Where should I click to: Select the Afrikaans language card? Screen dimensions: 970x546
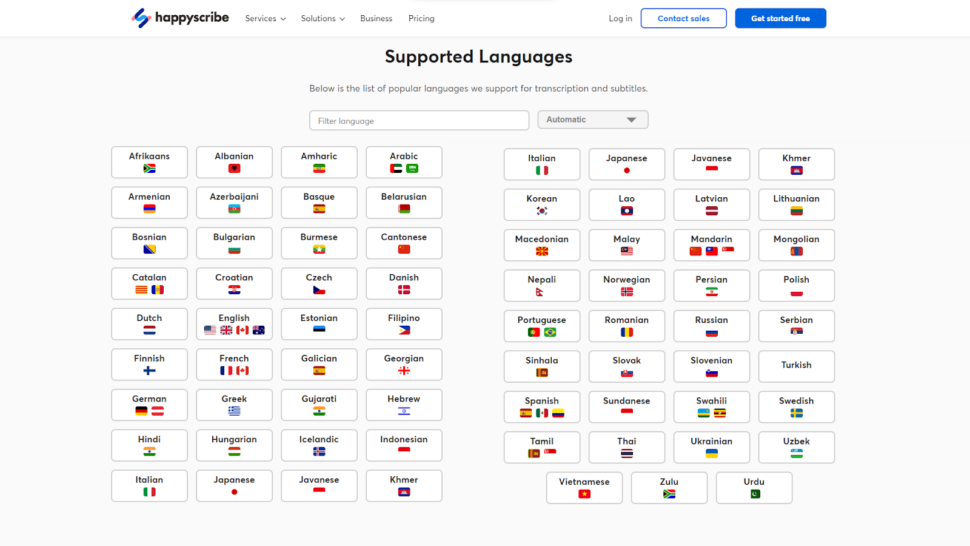click(149, 162)
